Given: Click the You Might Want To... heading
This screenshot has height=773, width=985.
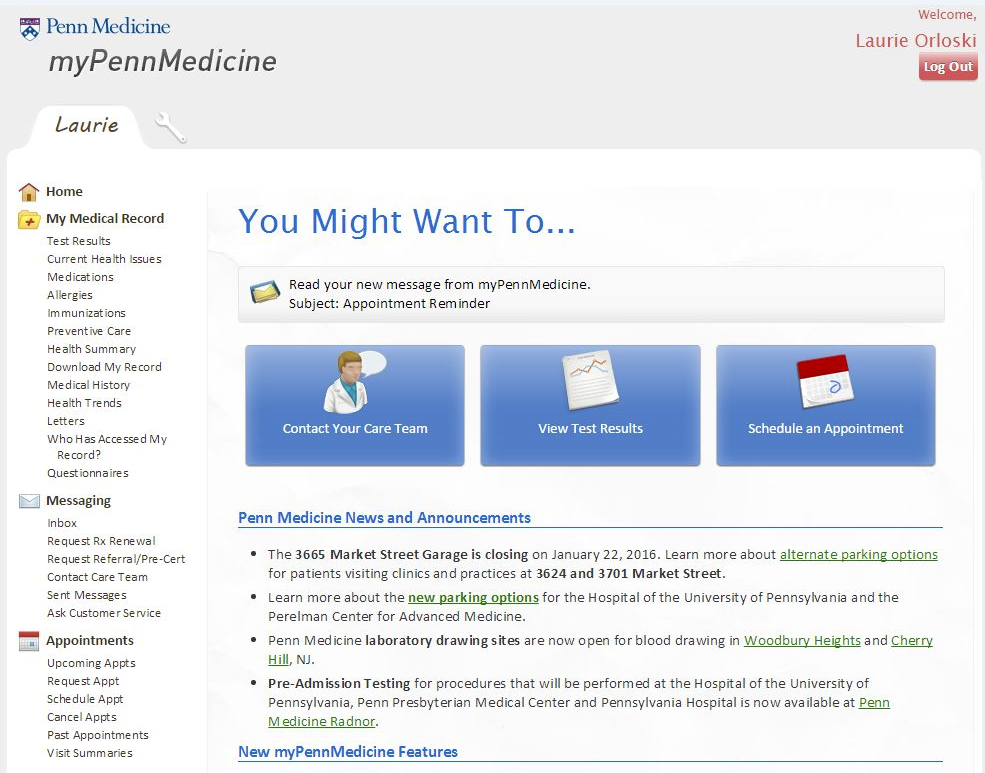Looking at the screenshot, I should pos(407,221).
